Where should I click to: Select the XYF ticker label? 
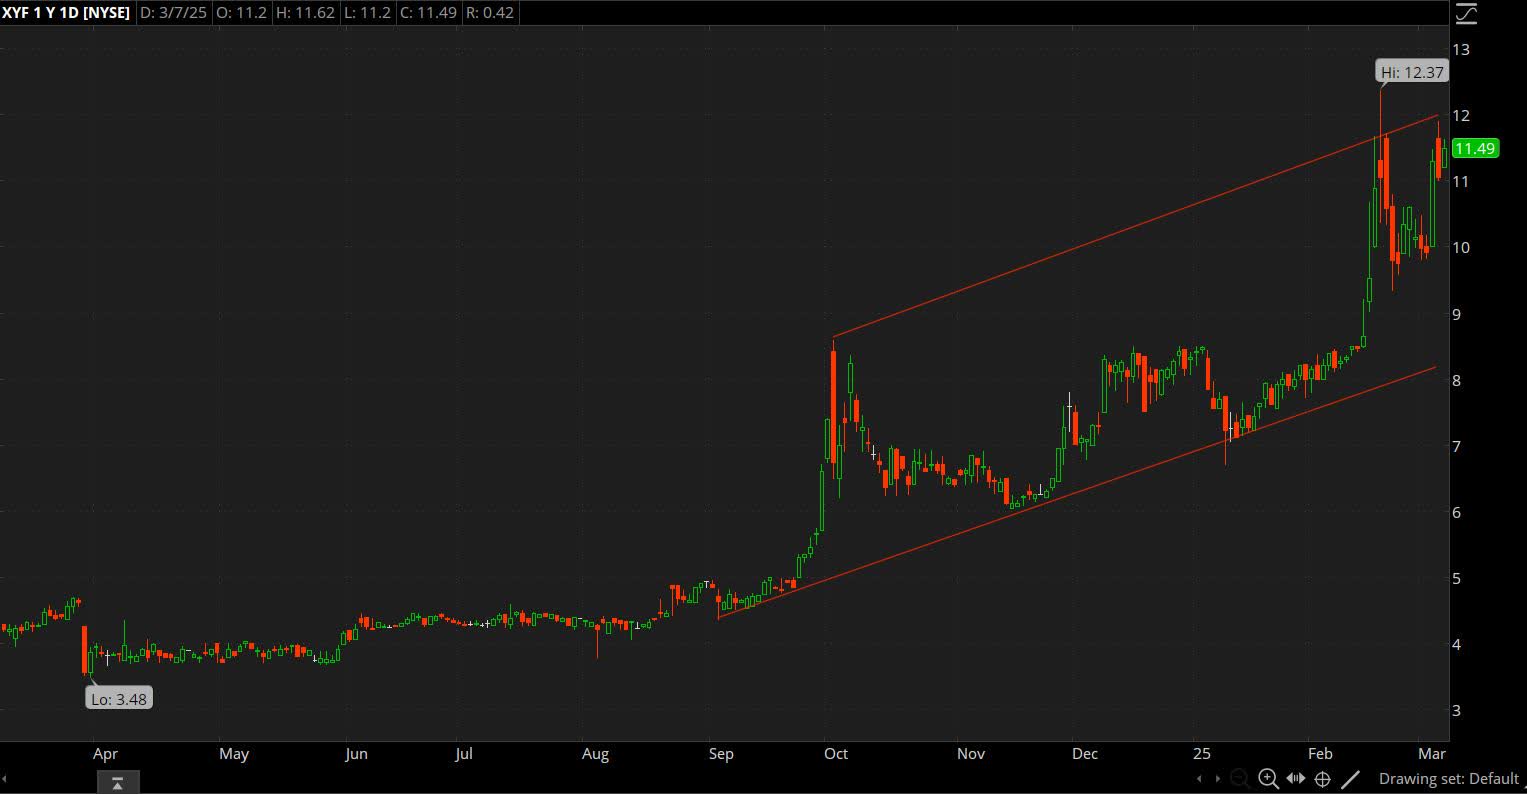click(17, 13)
